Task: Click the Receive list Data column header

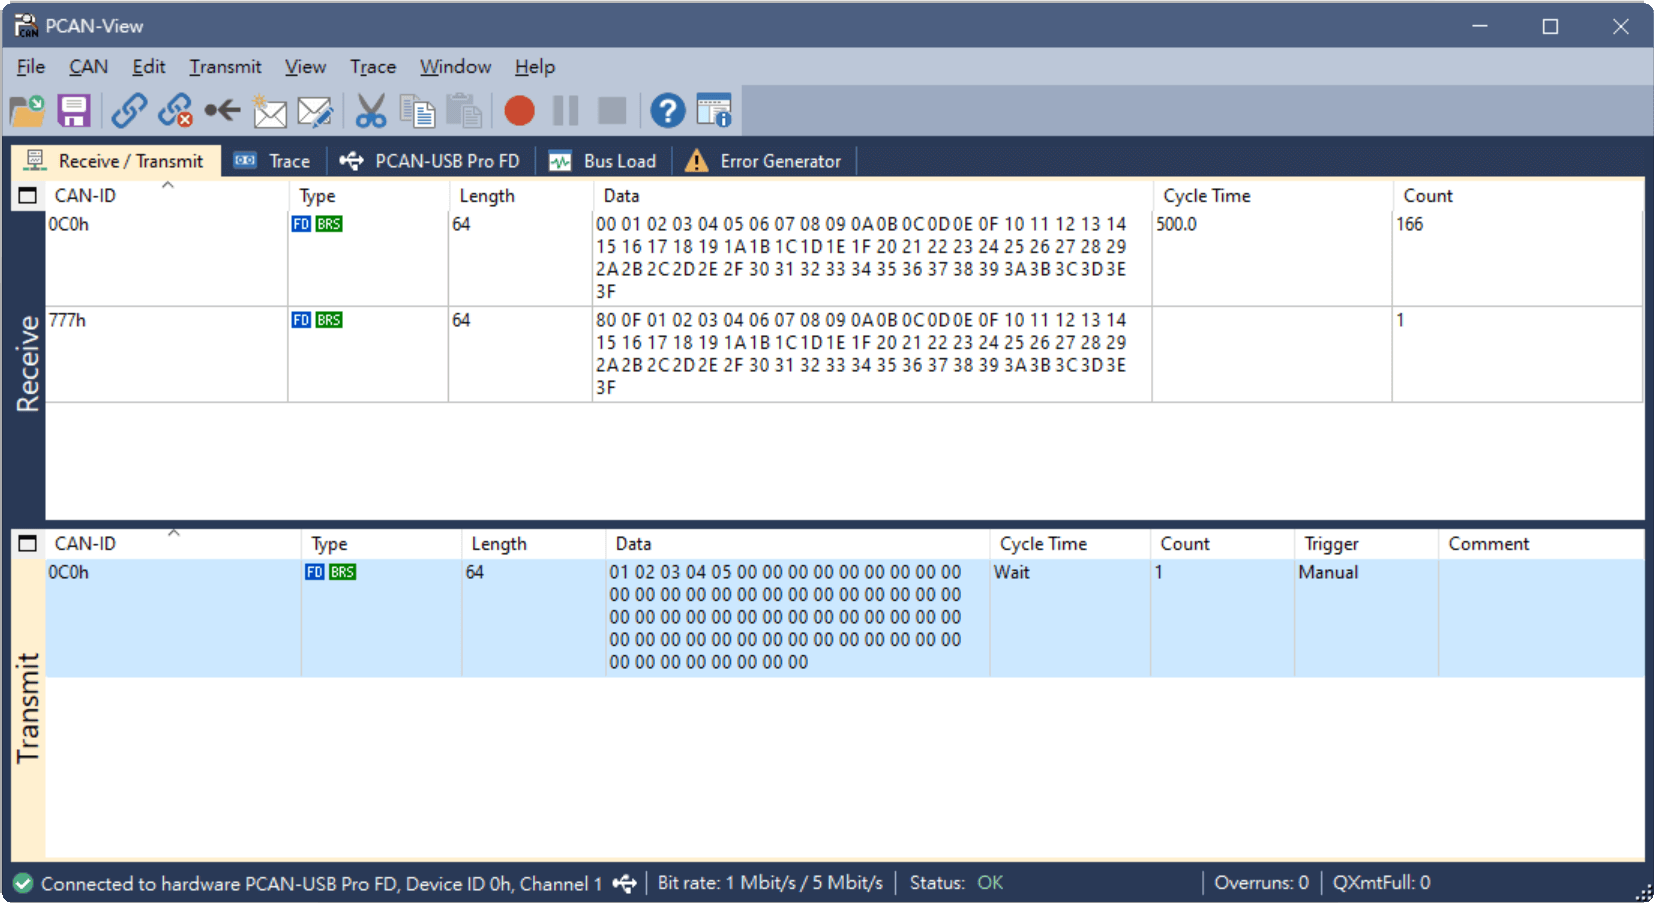Action: pyautogui.click(x=872, y=195)
